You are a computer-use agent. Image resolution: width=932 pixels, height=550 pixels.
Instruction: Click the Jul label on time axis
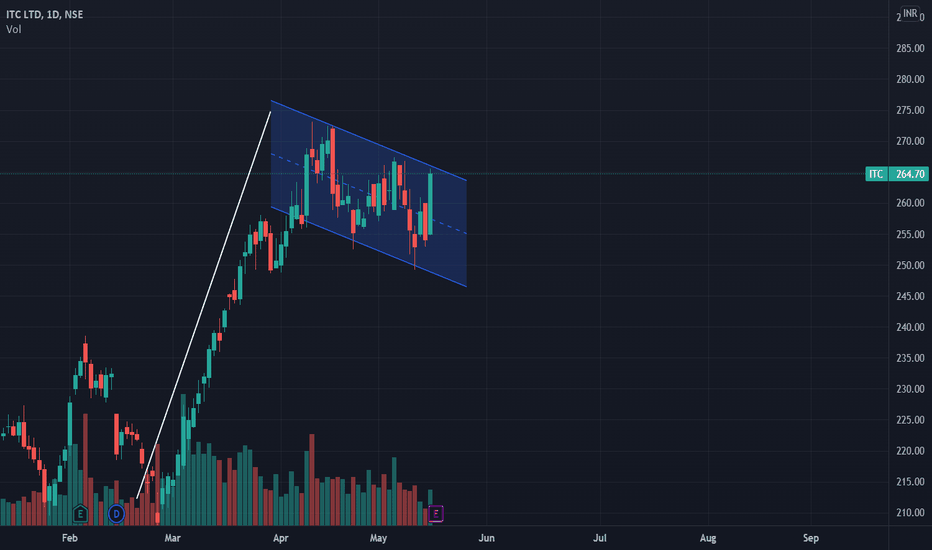(x=600, y=538)
